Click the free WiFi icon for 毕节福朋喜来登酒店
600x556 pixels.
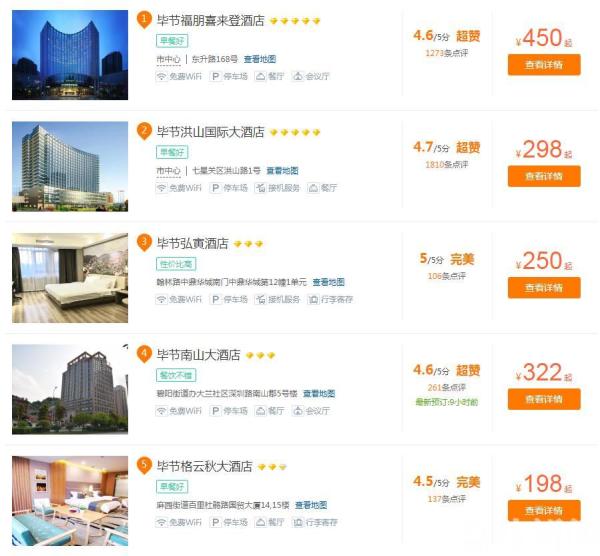[161, 76]
